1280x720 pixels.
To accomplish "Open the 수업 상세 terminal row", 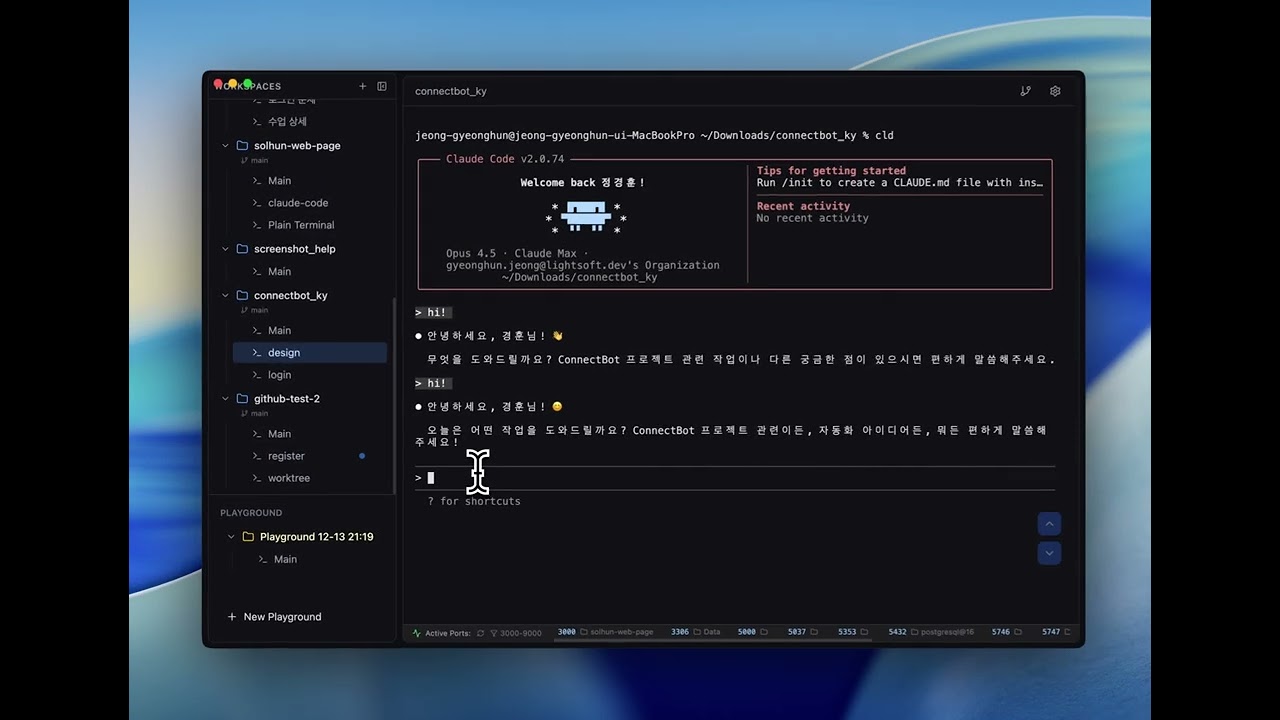I will click(310, 121).
